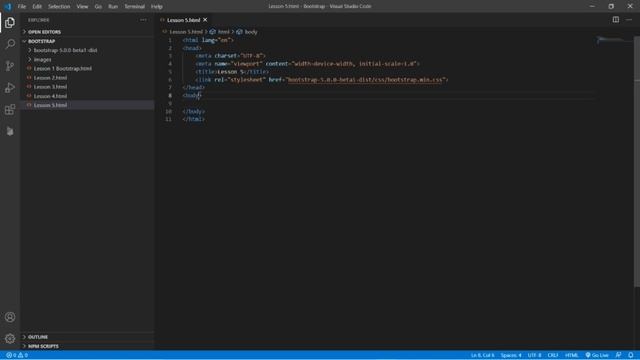This screenshot has width=640, height=360.
Task: Click the VS Code logo in title bar
Action: [x=8, y=6]
